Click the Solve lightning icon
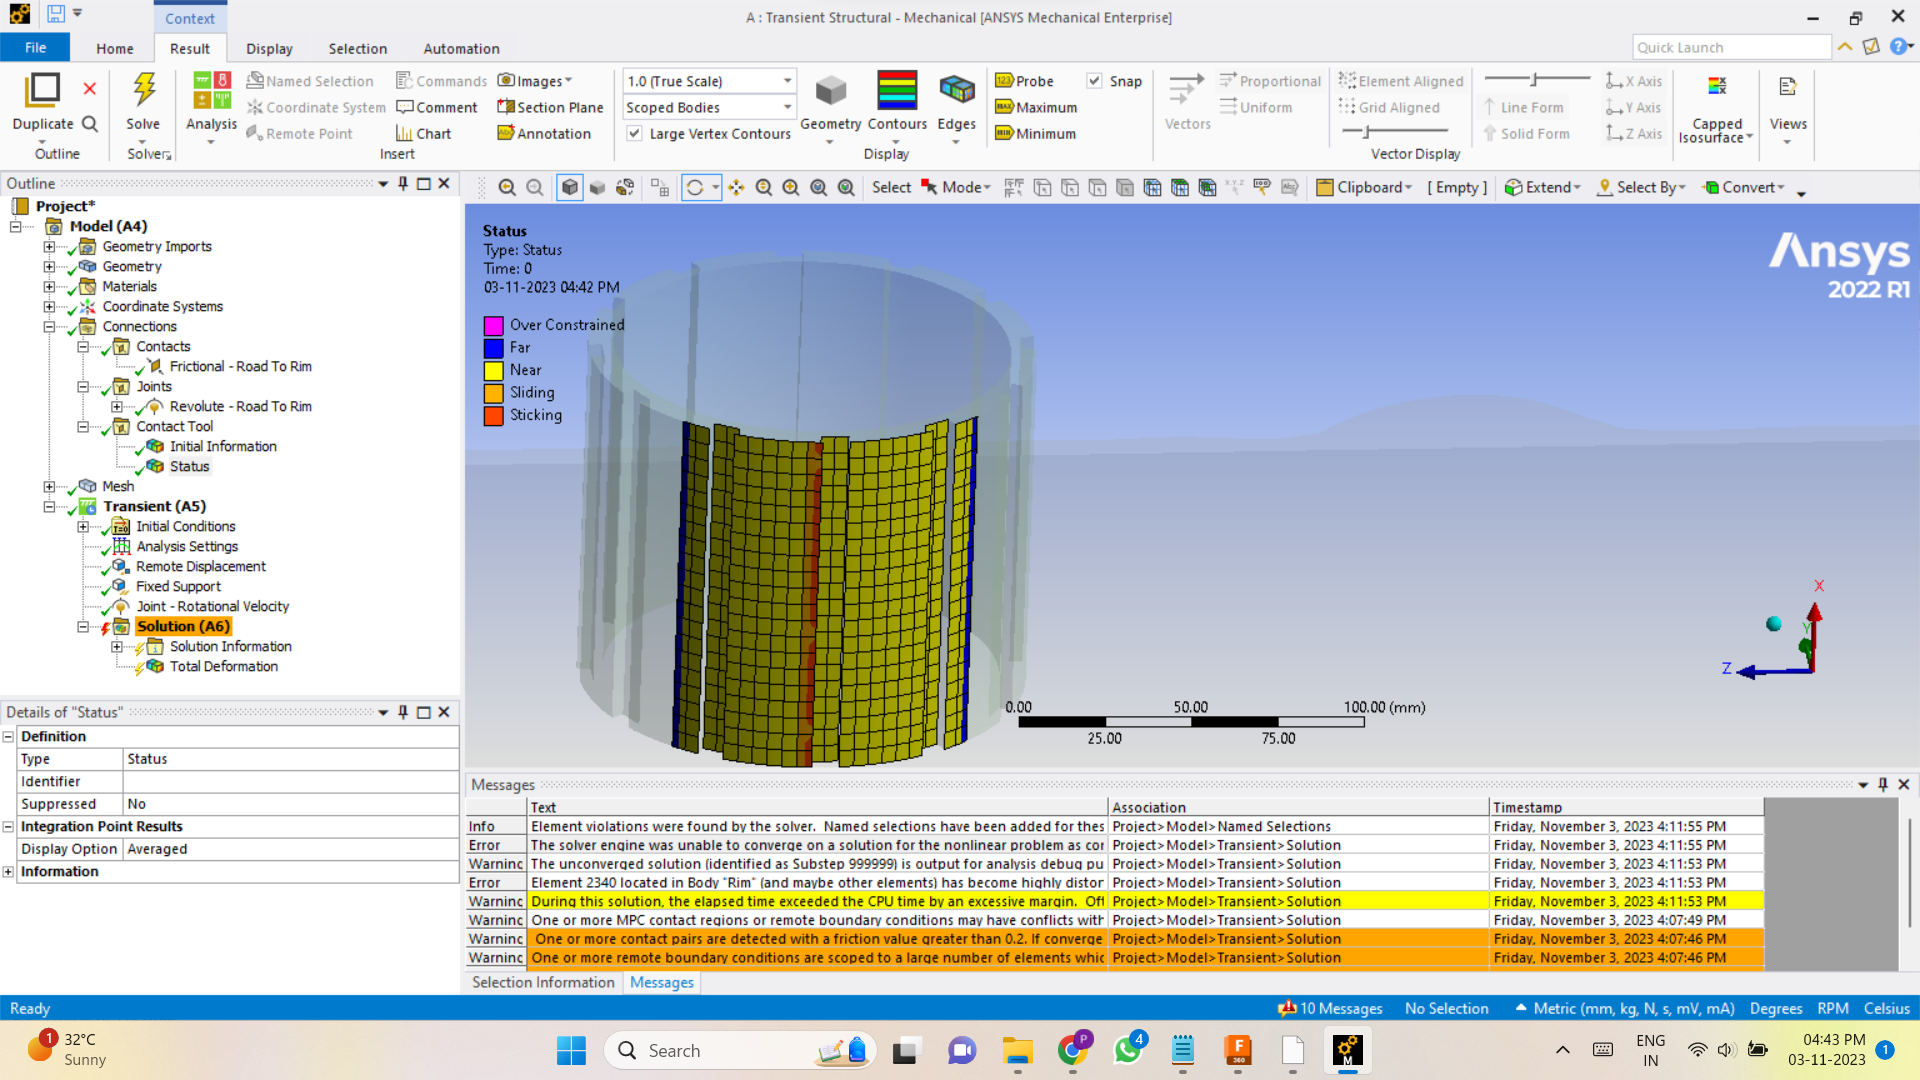 pos(143,89)
